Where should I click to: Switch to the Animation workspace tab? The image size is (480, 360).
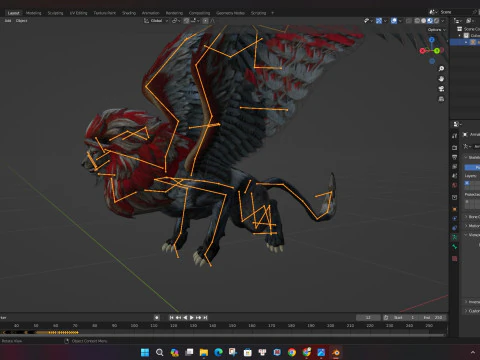151,13
